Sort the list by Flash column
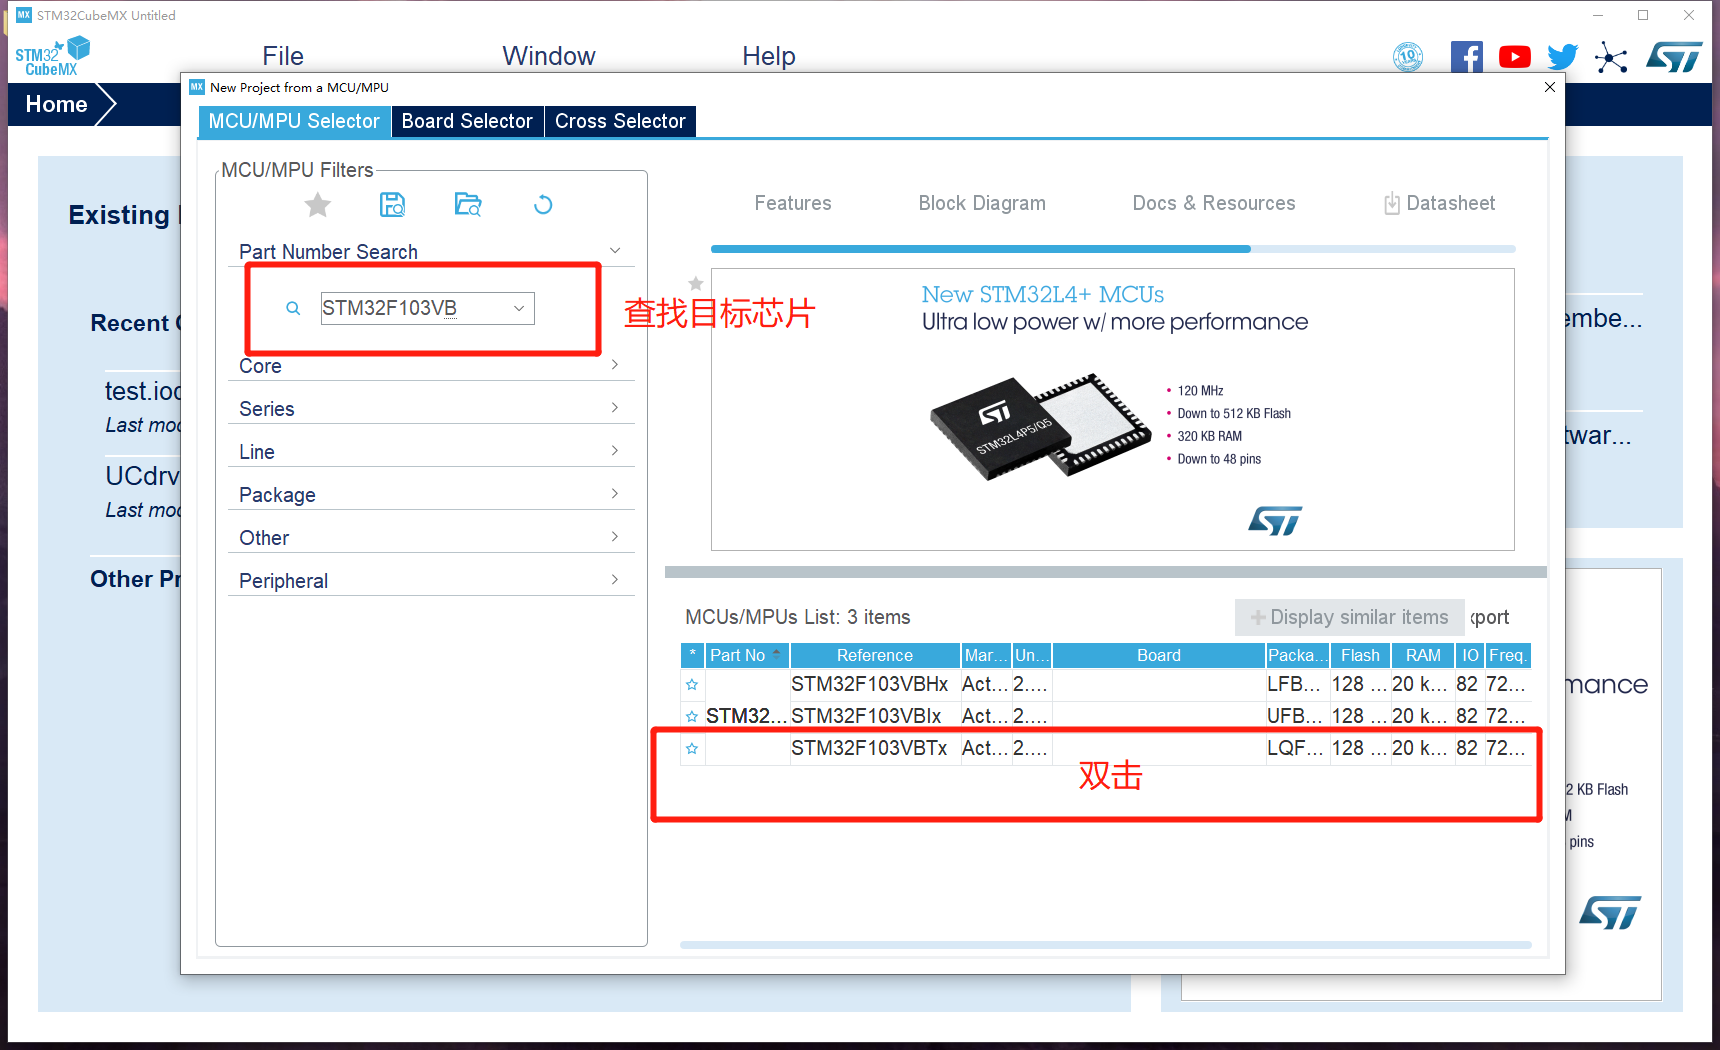This screenshot has height=1050, width=1720. [x=1360, y=655]
